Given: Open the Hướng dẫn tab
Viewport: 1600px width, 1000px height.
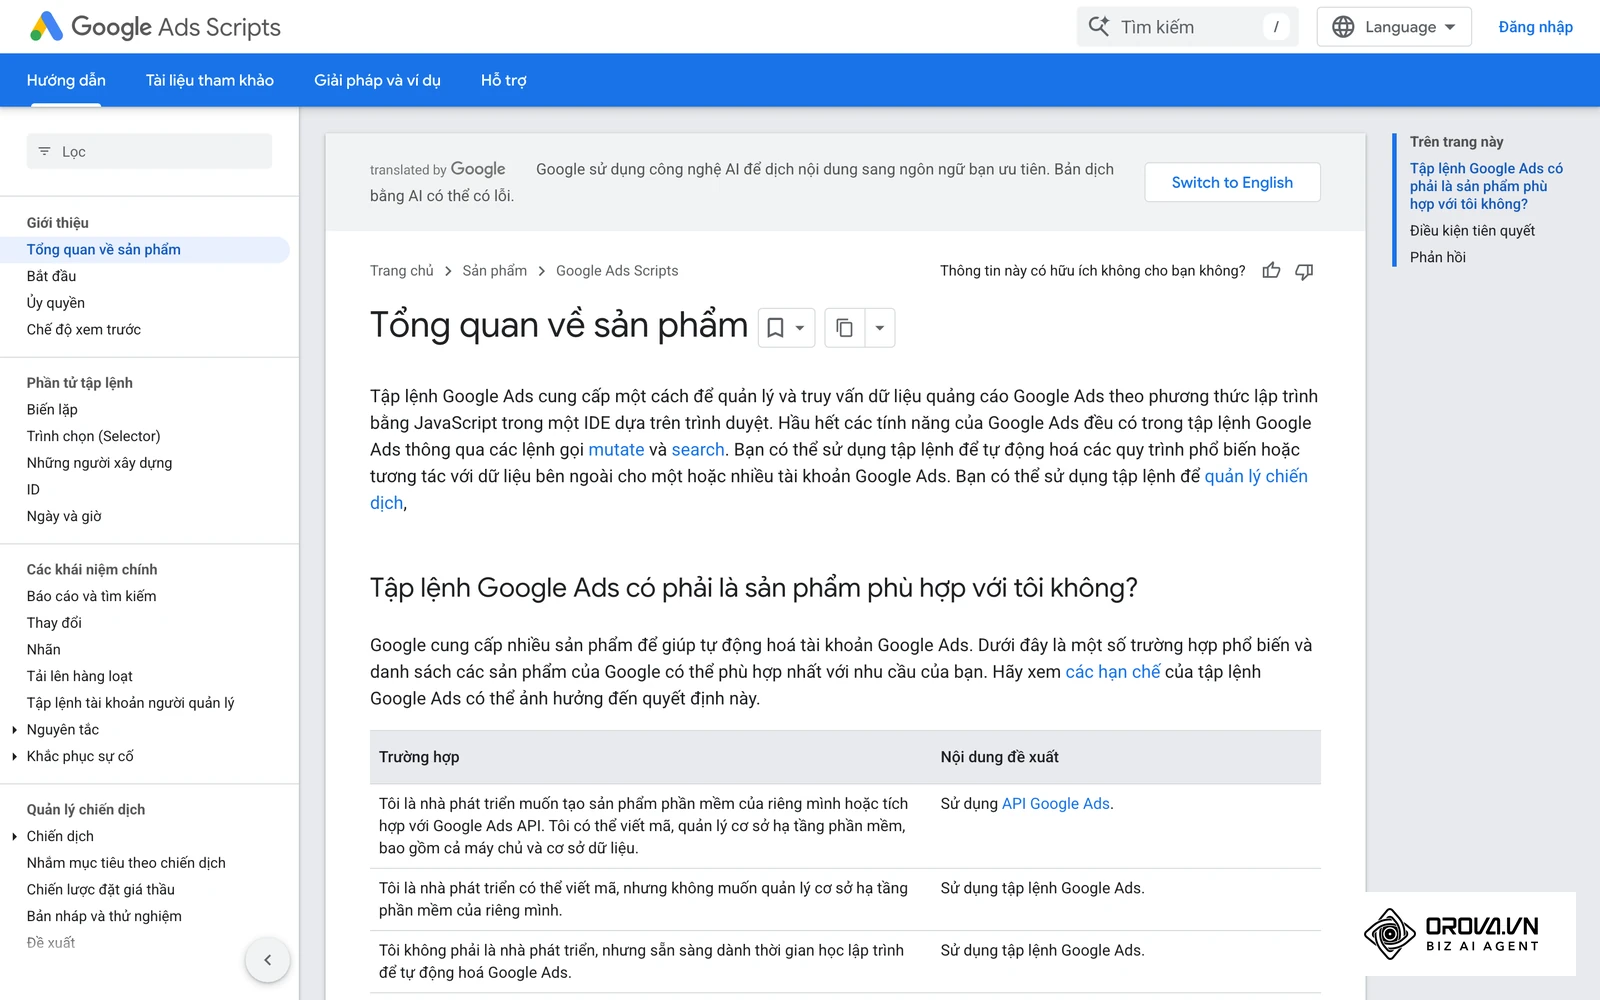Looking at the screenshot, I should click(x=66, y=80).
